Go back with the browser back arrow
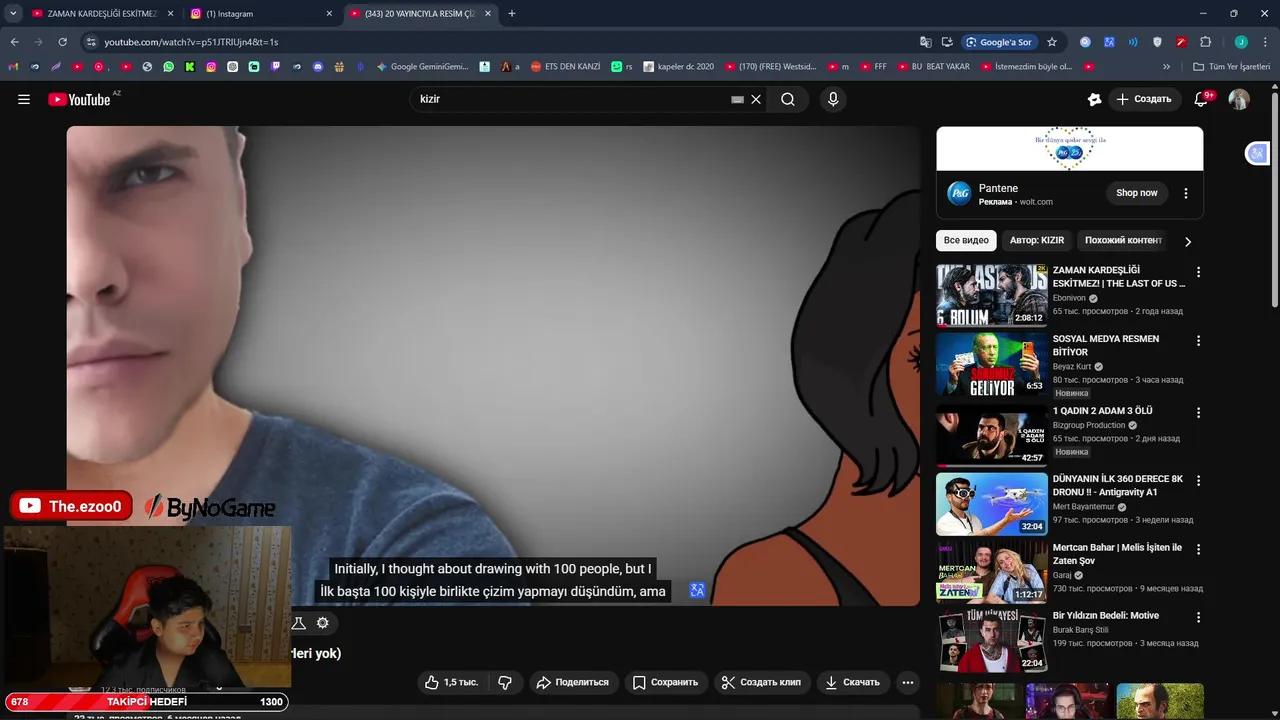Screen dimensions: 1280x720 [x=14, y=42]
